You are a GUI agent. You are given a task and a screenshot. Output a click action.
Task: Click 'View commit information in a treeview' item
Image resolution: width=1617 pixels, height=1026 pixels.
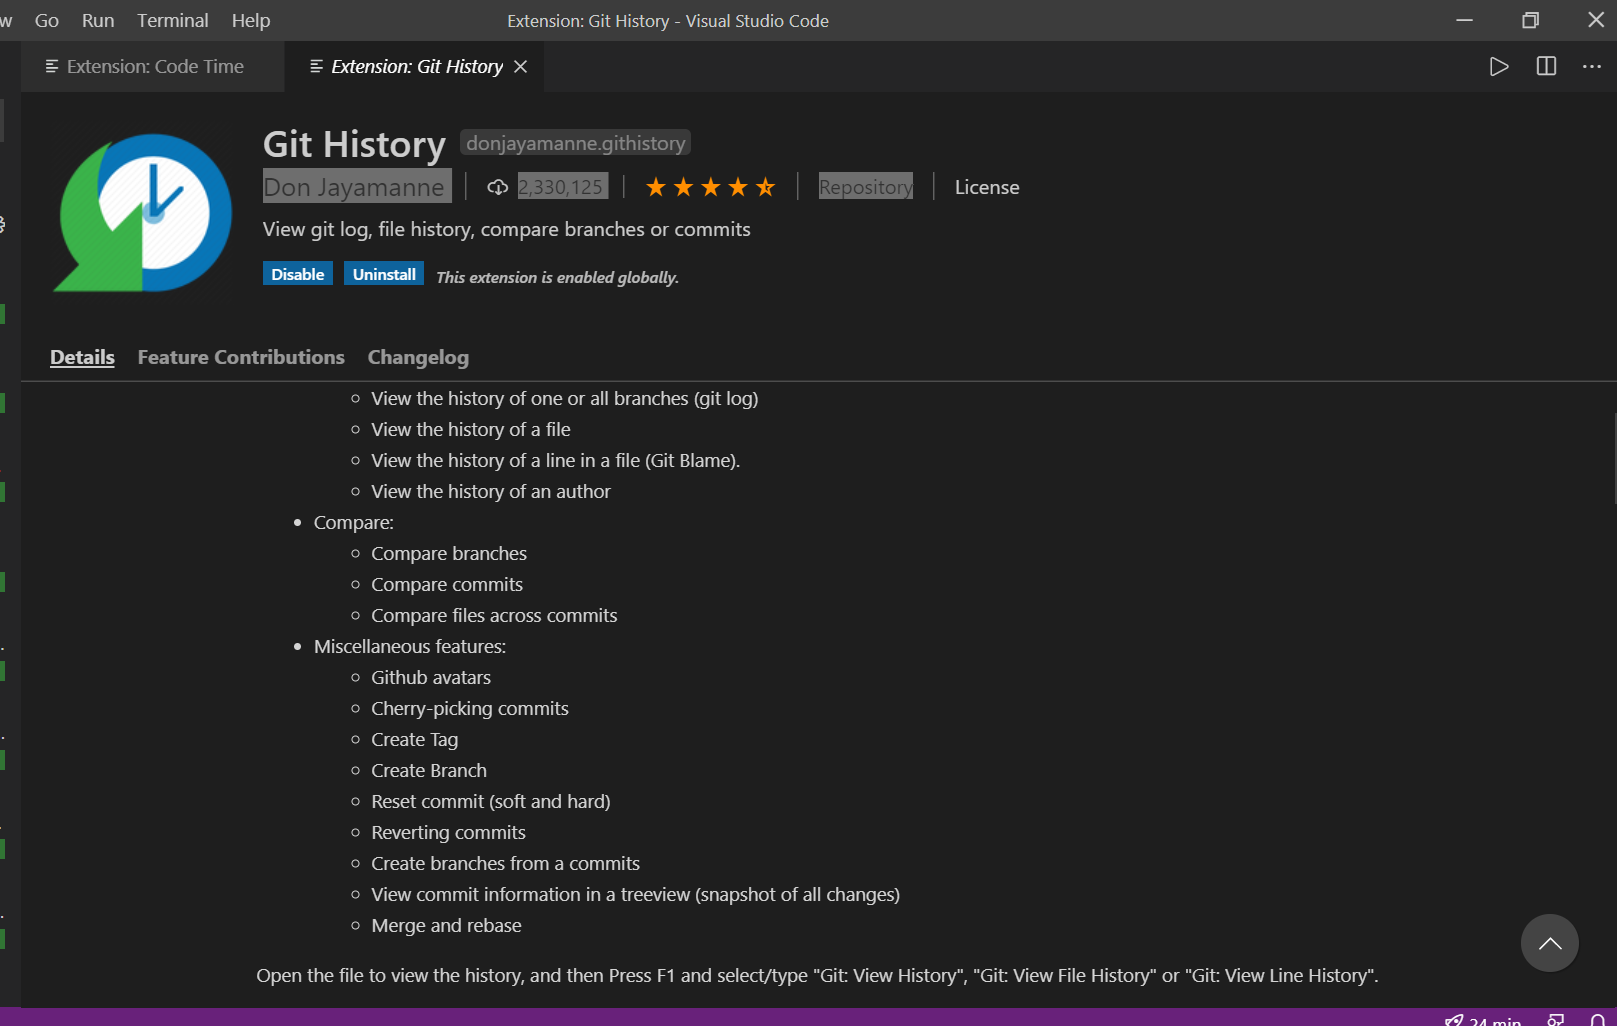pyautogui.click(x=635, y=894)
